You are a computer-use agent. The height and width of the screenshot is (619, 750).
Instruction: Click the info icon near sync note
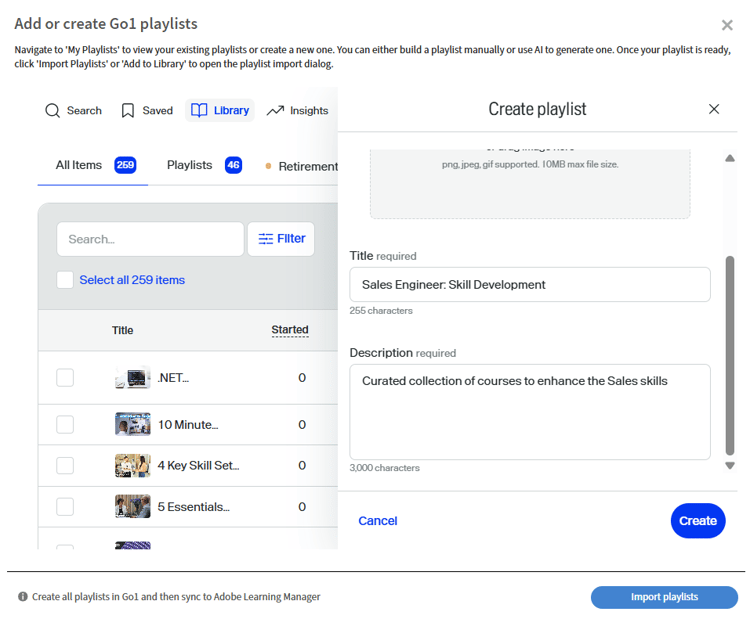pos(22,597)
